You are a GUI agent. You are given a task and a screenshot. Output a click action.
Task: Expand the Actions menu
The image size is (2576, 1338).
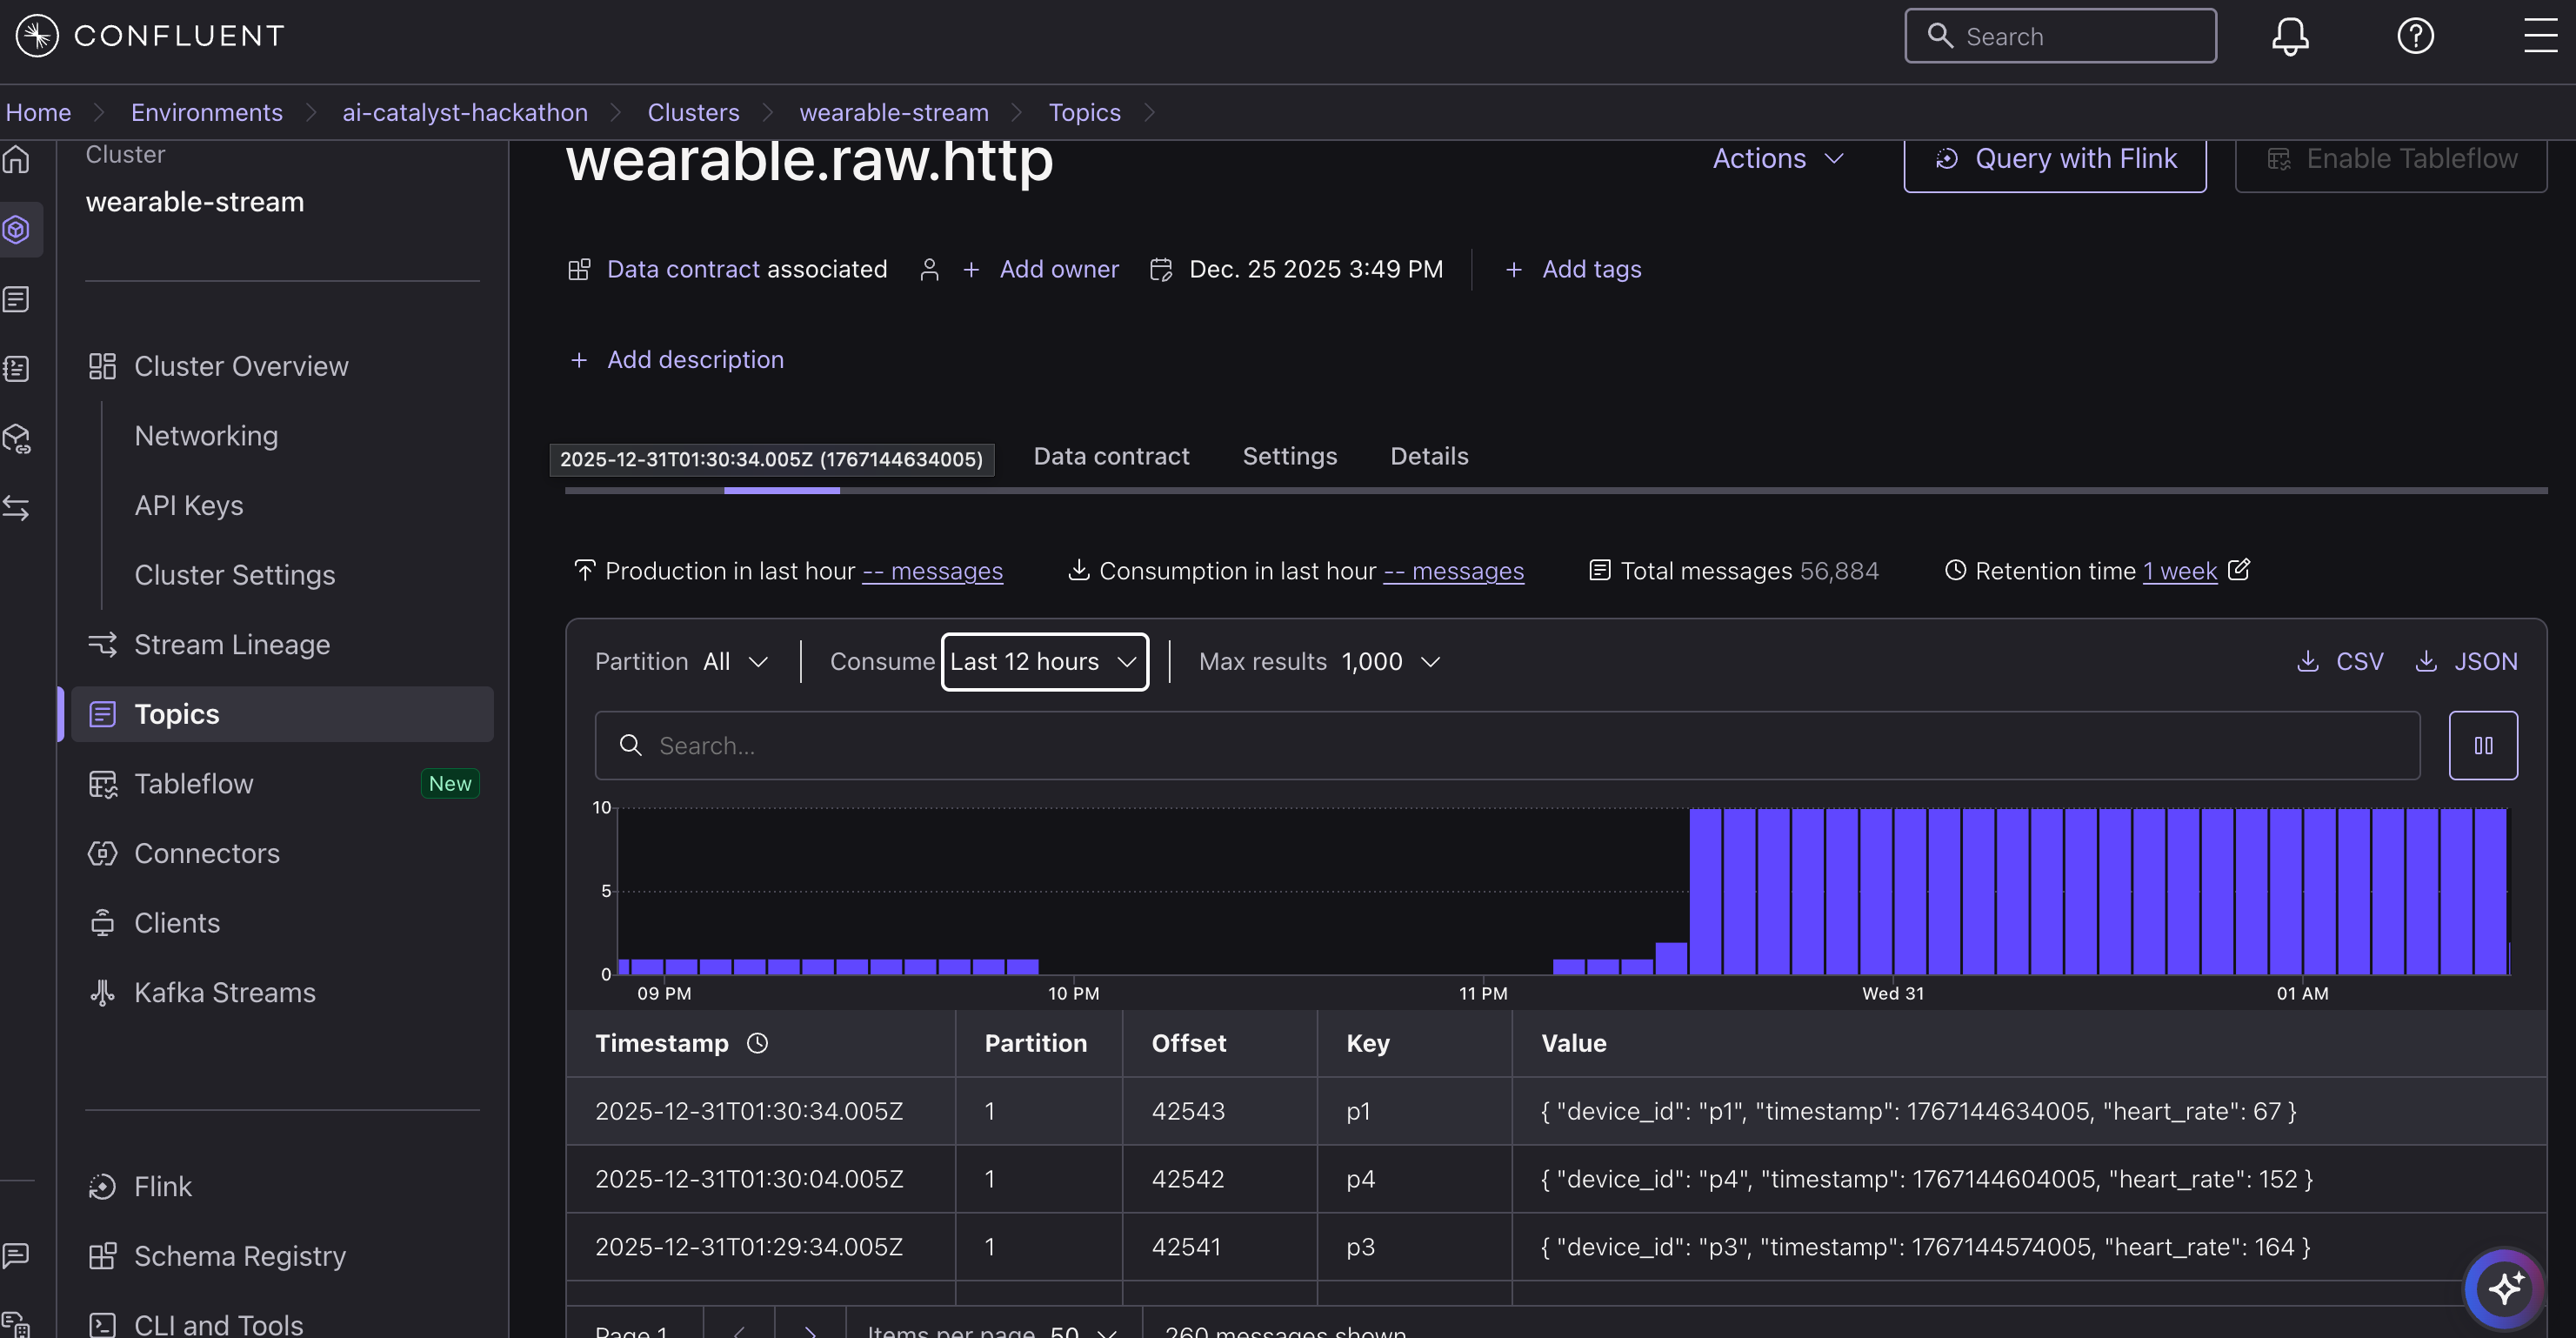[1778, 159]
